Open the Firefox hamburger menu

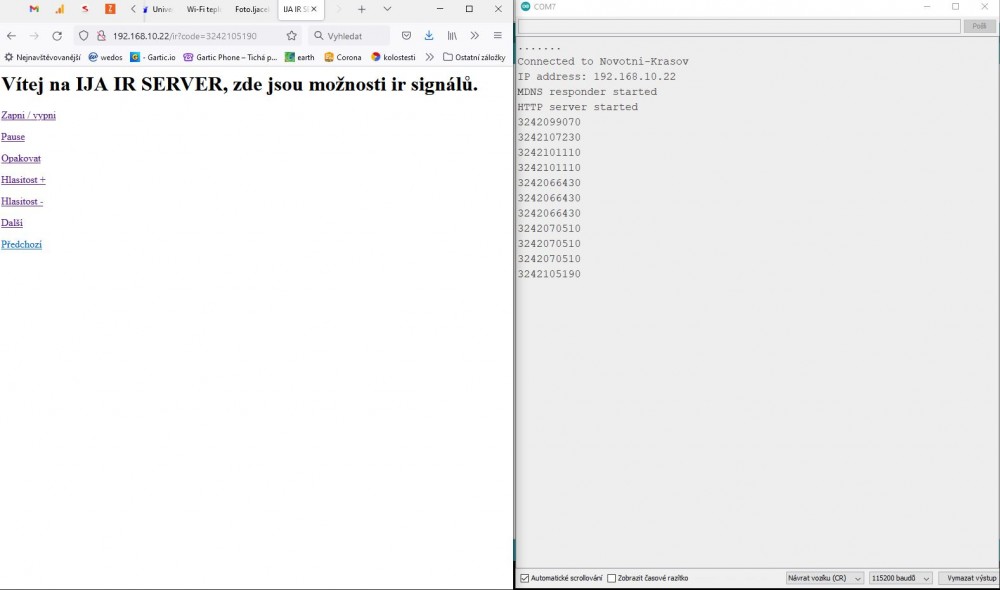tap(497, 35)
